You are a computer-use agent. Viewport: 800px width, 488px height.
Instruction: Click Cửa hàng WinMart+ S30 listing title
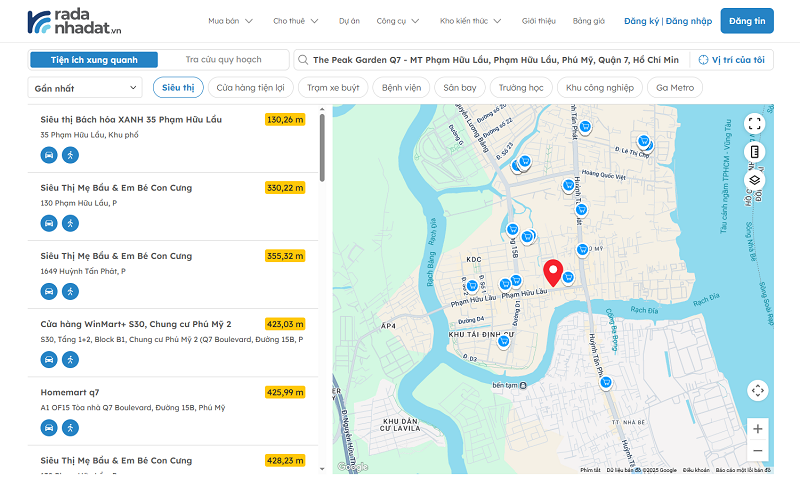point(136,324)
